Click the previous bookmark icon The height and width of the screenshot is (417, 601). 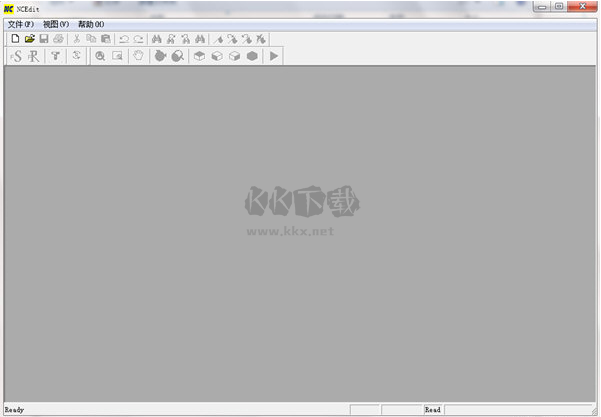click(x=246, y=39)
